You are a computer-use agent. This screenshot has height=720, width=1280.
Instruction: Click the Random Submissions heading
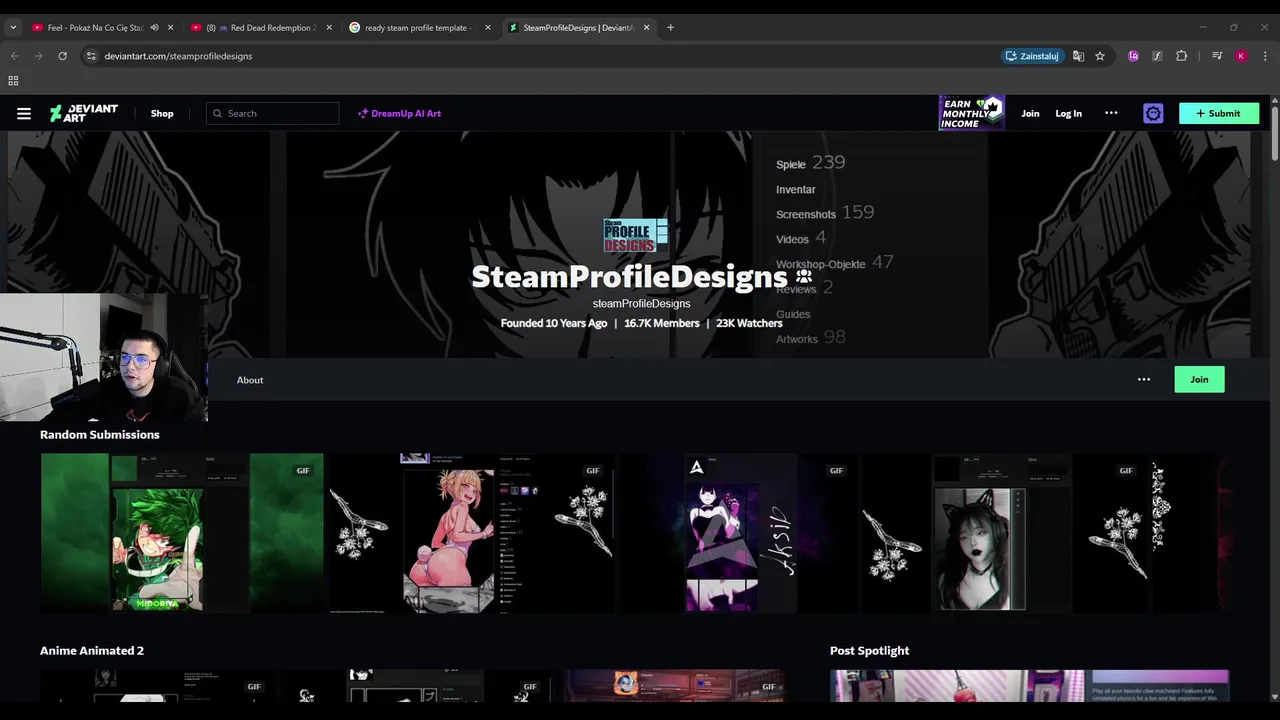click(x=100, y=435)
